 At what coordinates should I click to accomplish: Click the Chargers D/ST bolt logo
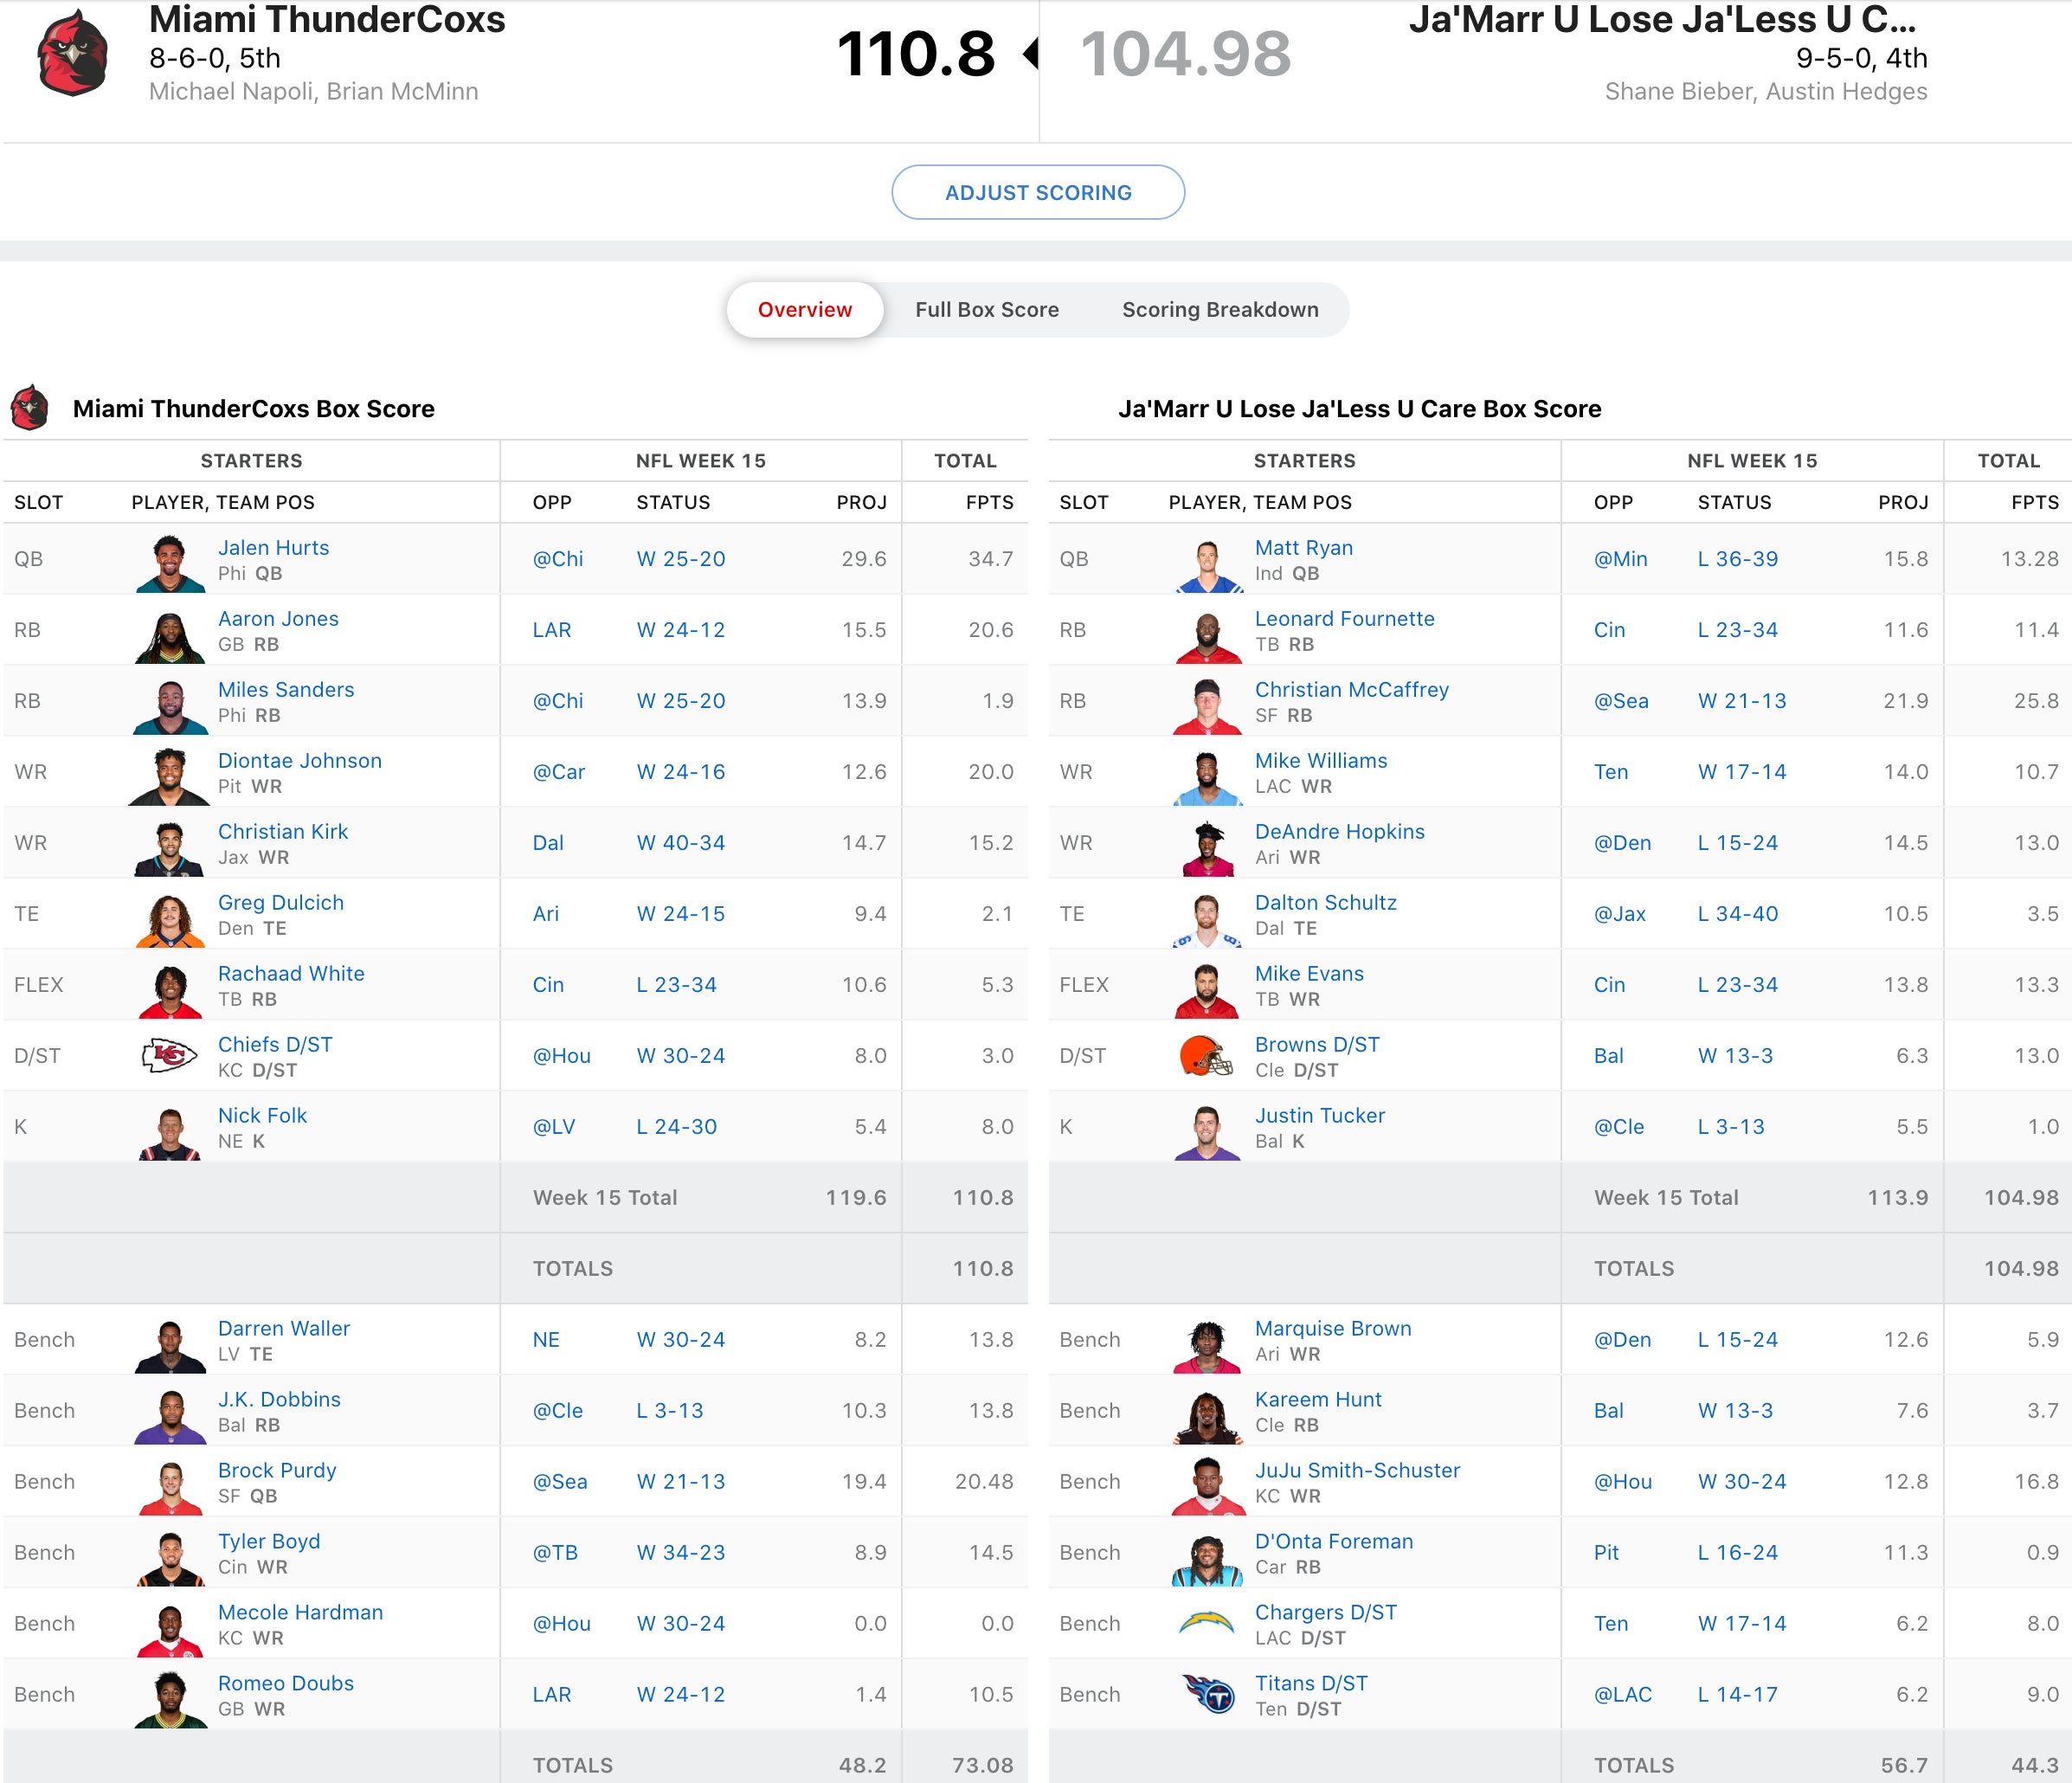tap(1206, 1623)
